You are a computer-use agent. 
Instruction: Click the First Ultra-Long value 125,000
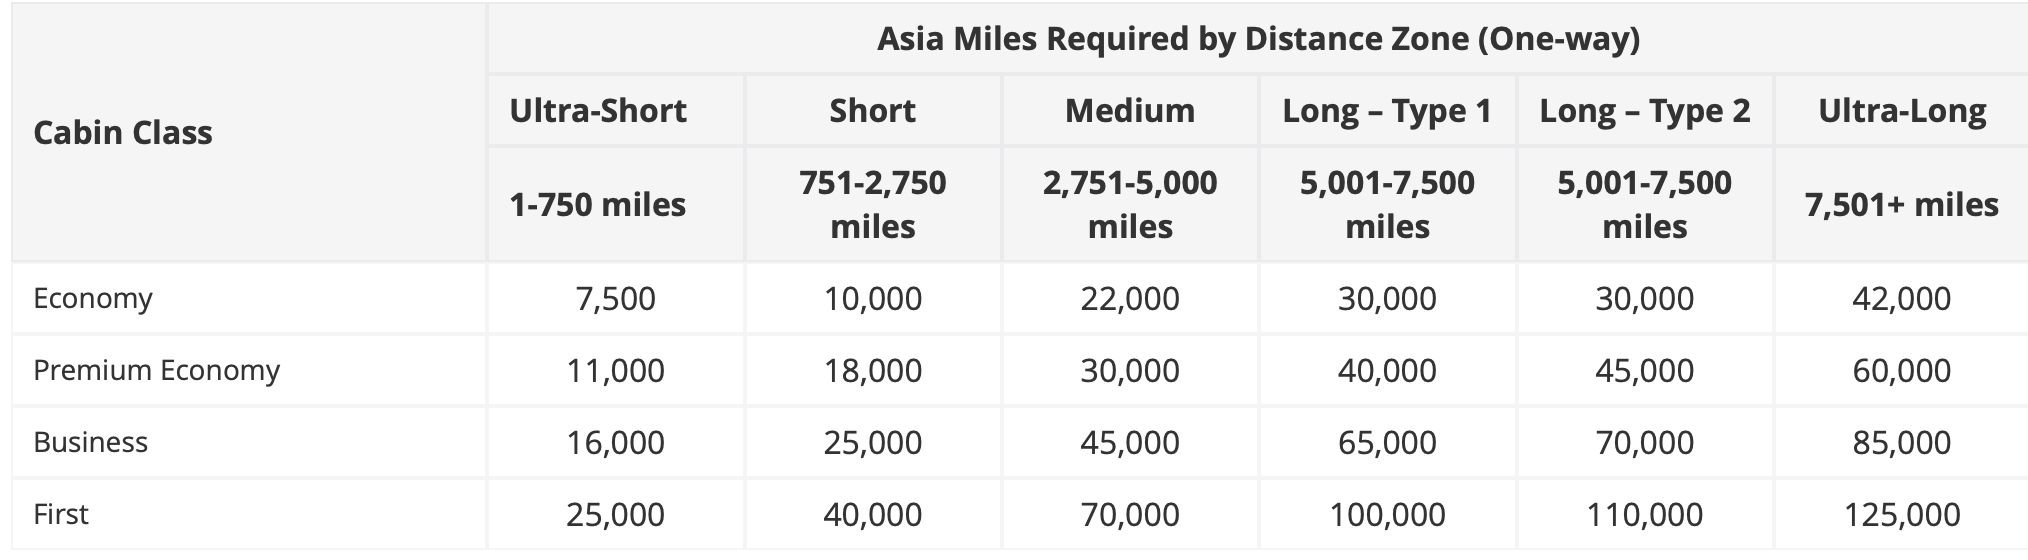coord(1902,515)
